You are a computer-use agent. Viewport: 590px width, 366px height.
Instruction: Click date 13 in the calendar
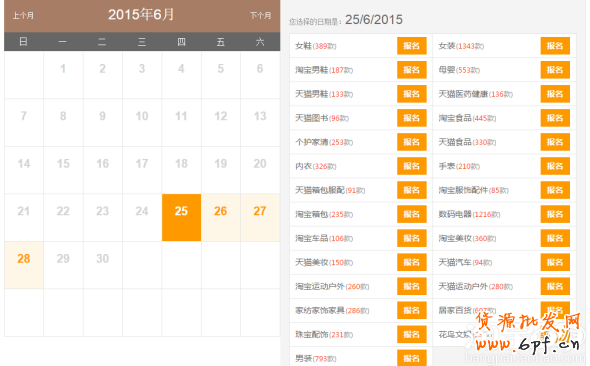(x=260, y=123)
